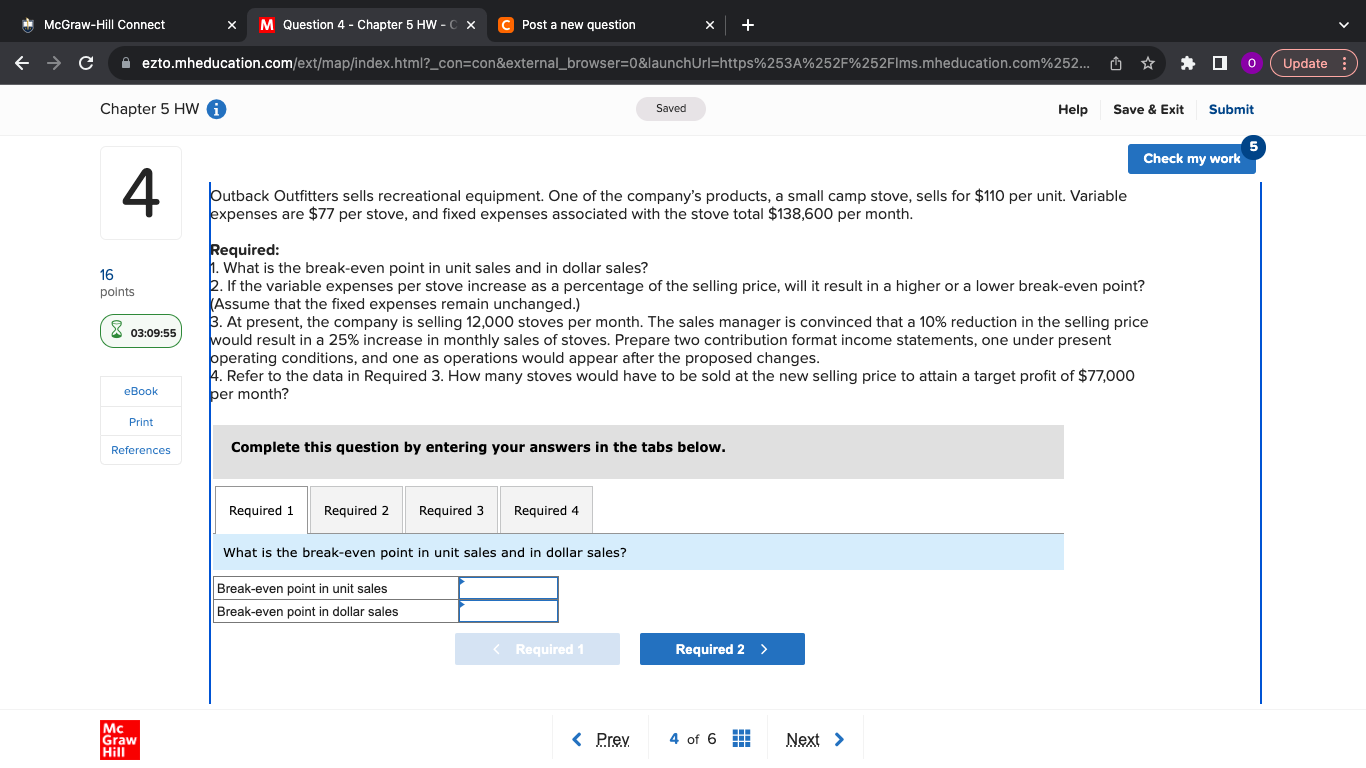This screenshot has width=1366, height=768.
Task: Open the browser menu via the tab strip chevron
Action: (x=1343, y=24)
